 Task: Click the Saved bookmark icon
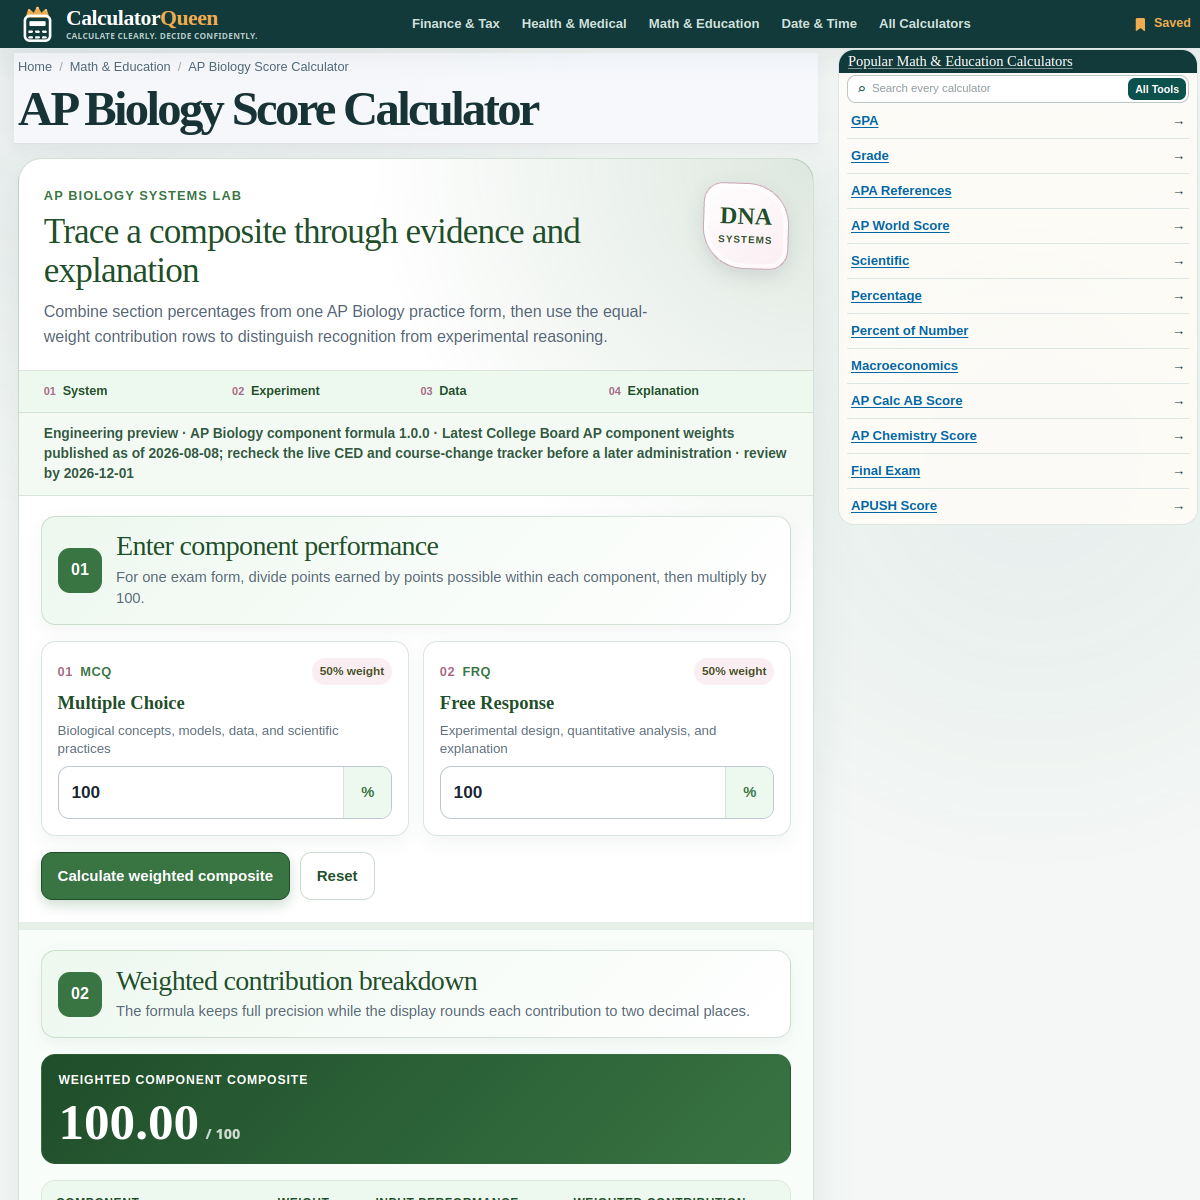coord(1140,24)
